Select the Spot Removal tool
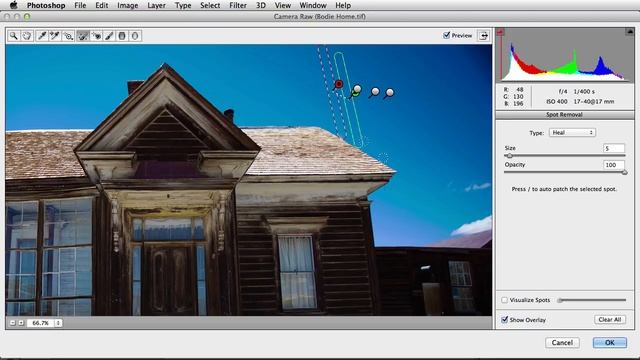This screenshot has height=360, width=640. [83, 36]
